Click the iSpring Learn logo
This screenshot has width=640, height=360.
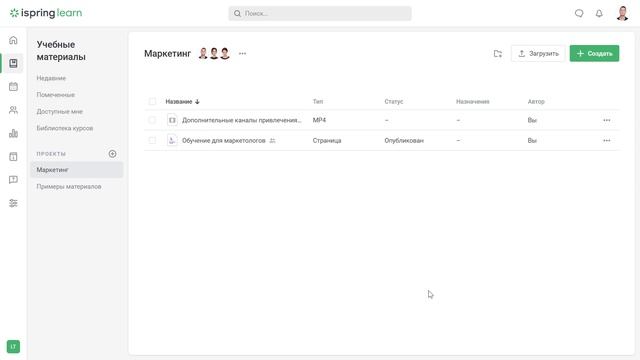[x=46, y=13]
